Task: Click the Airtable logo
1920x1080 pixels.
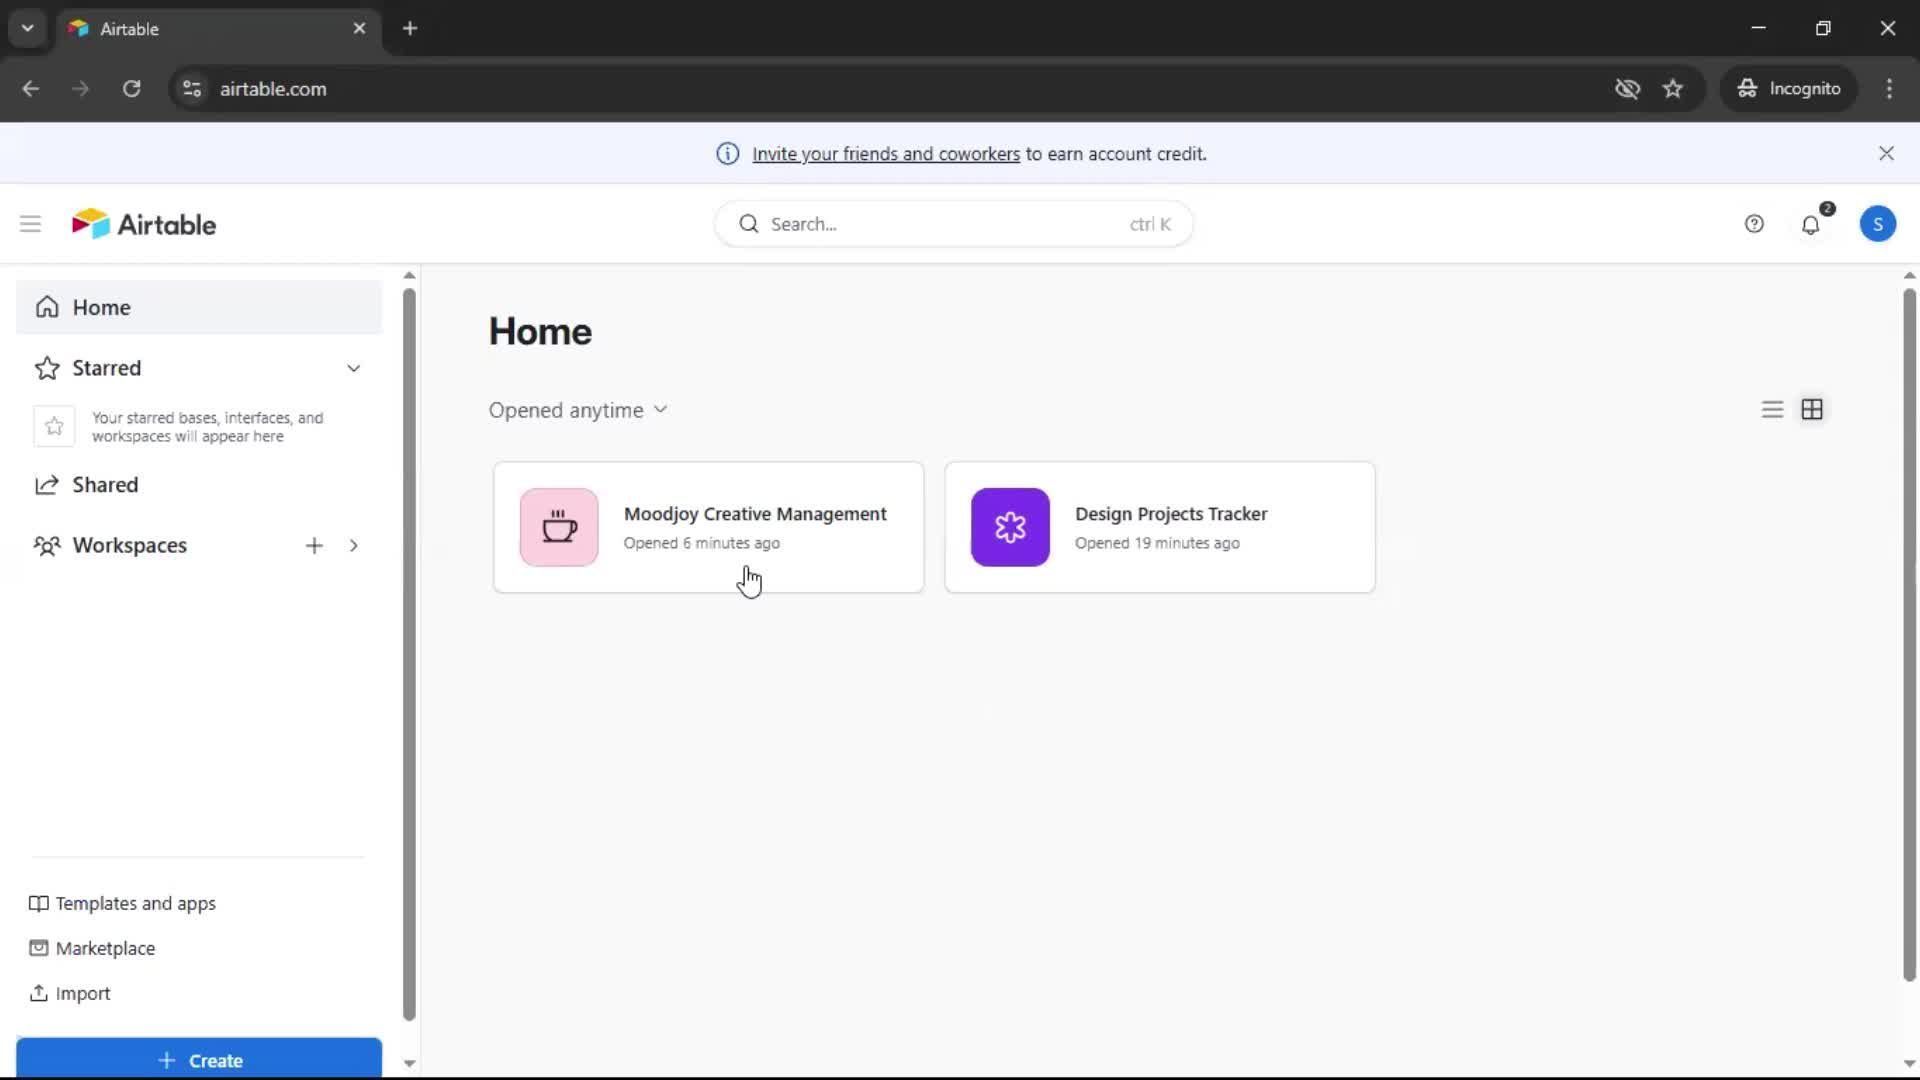Action: 144,224
